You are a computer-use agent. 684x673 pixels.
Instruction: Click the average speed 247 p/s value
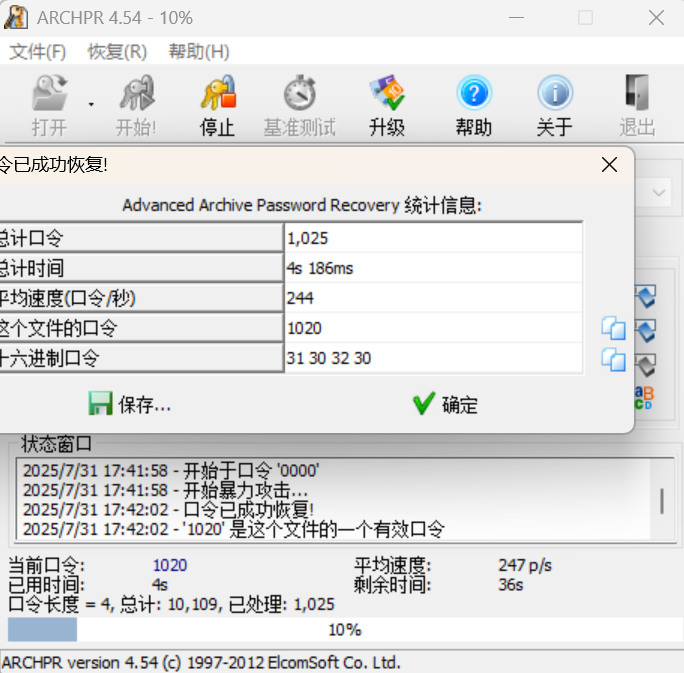525,565
